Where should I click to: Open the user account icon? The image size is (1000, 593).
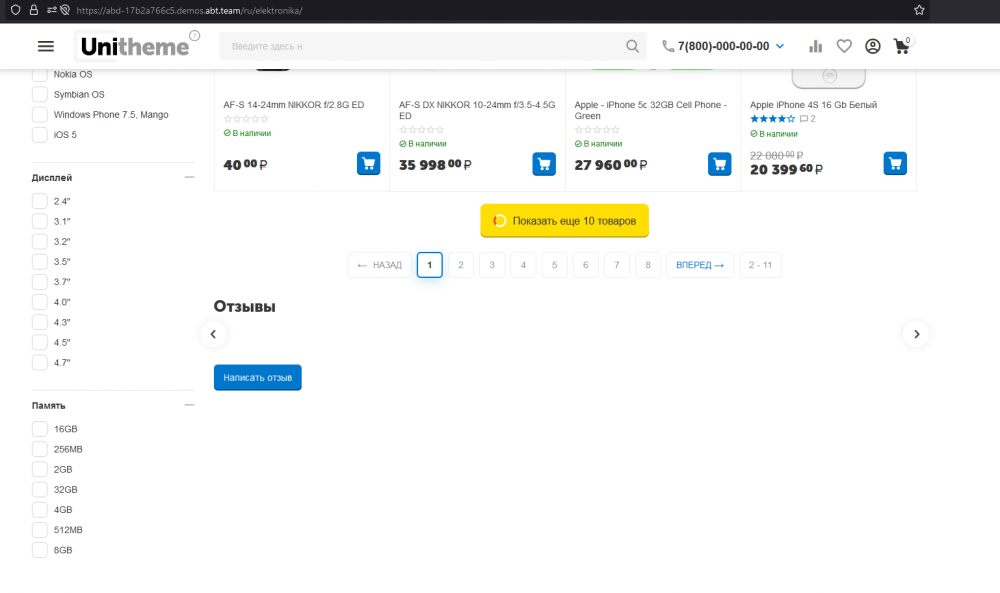(x=873, y=46)
